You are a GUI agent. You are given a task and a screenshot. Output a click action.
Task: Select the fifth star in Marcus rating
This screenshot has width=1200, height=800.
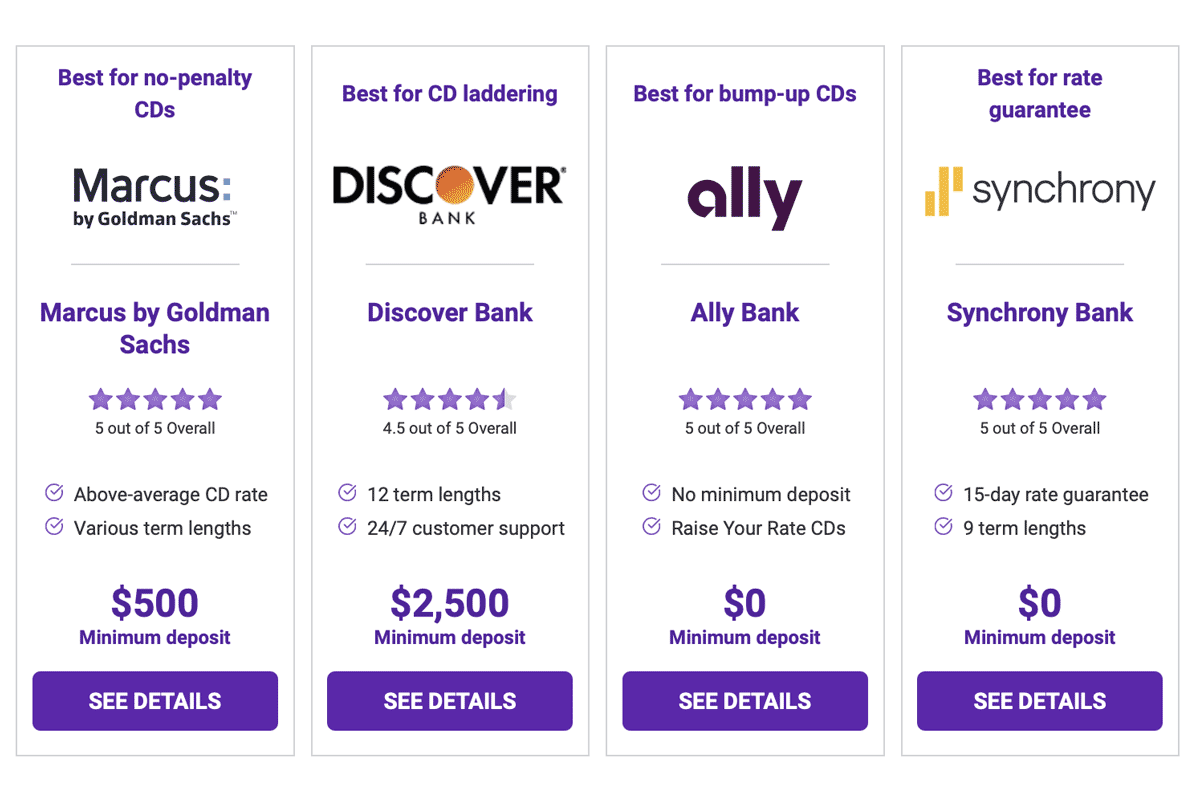pyautogui.click(x=209, y=398)
